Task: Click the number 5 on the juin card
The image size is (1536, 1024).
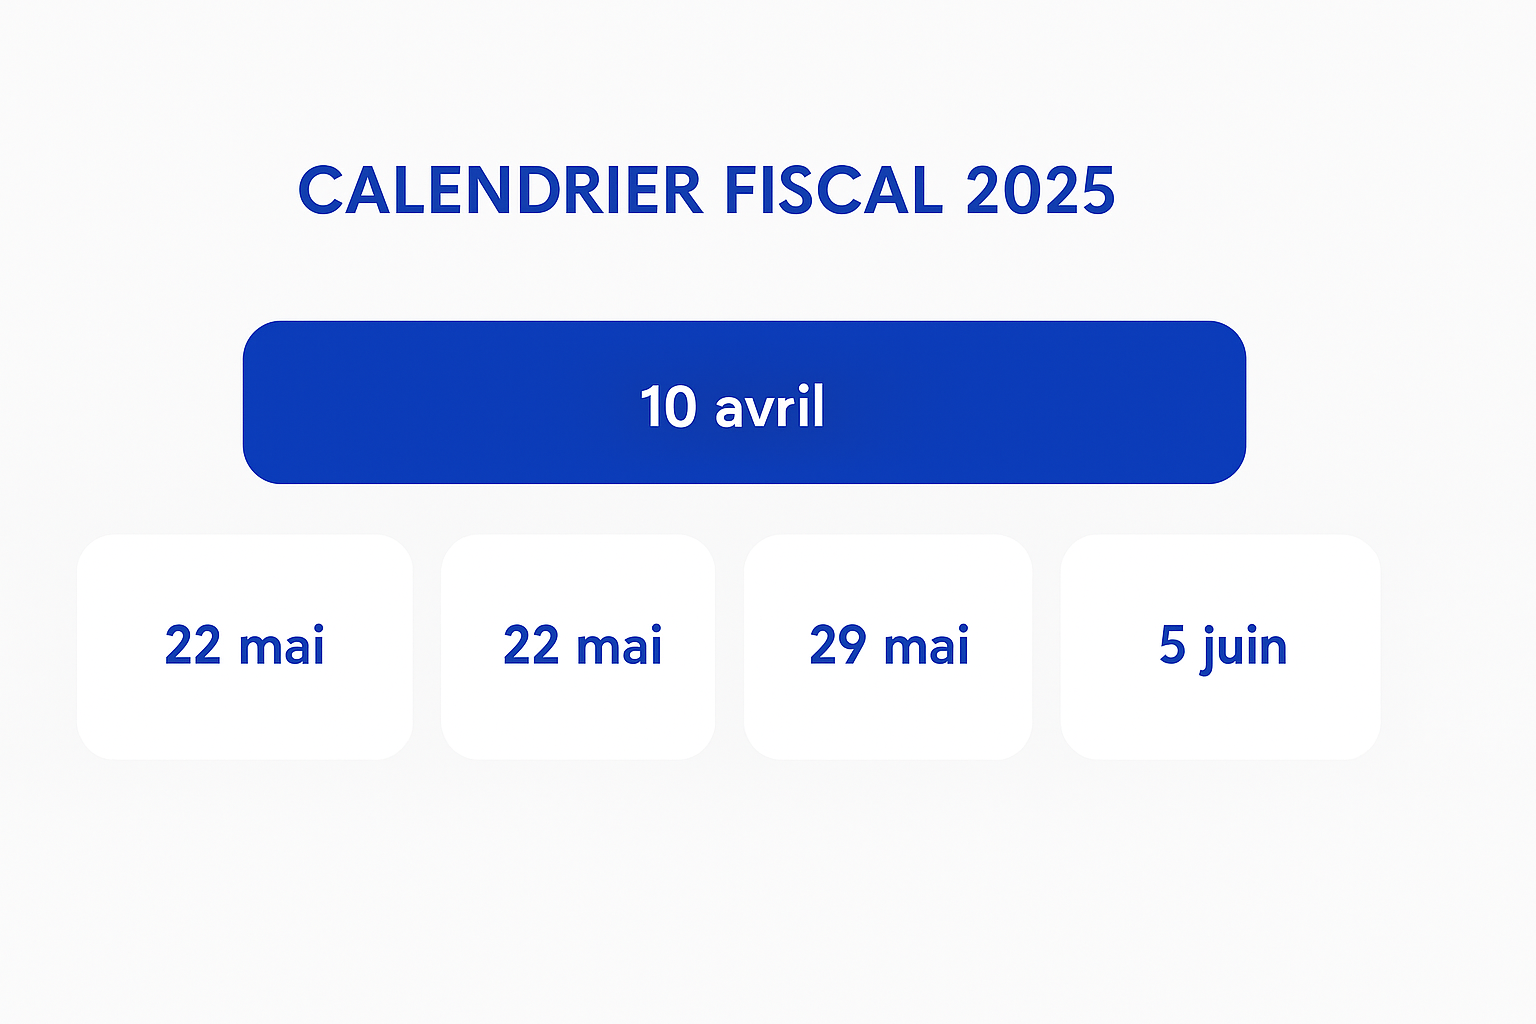Action: tap(1172, 646)
